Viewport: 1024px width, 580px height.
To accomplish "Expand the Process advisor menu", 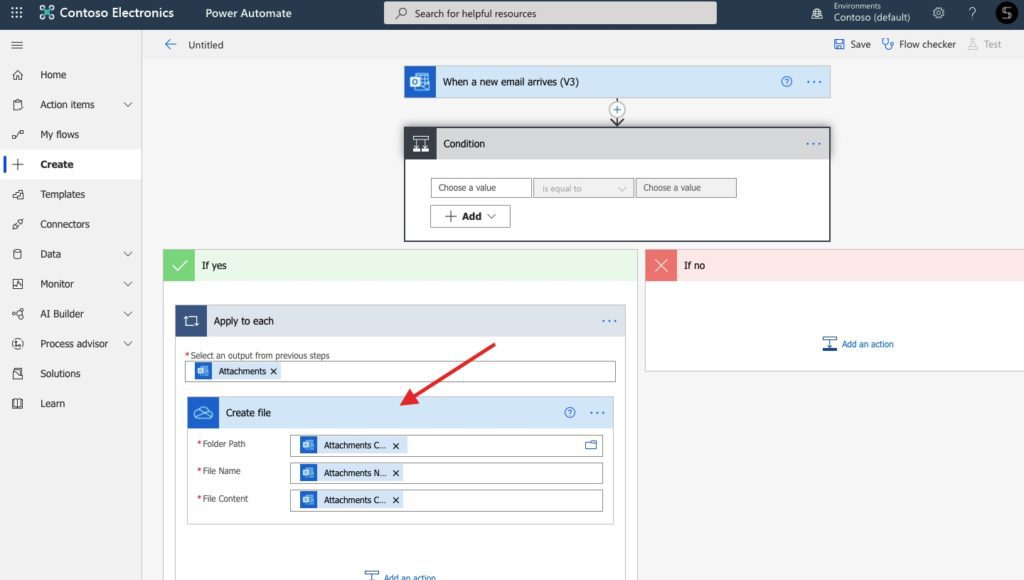I will [128, 344].
